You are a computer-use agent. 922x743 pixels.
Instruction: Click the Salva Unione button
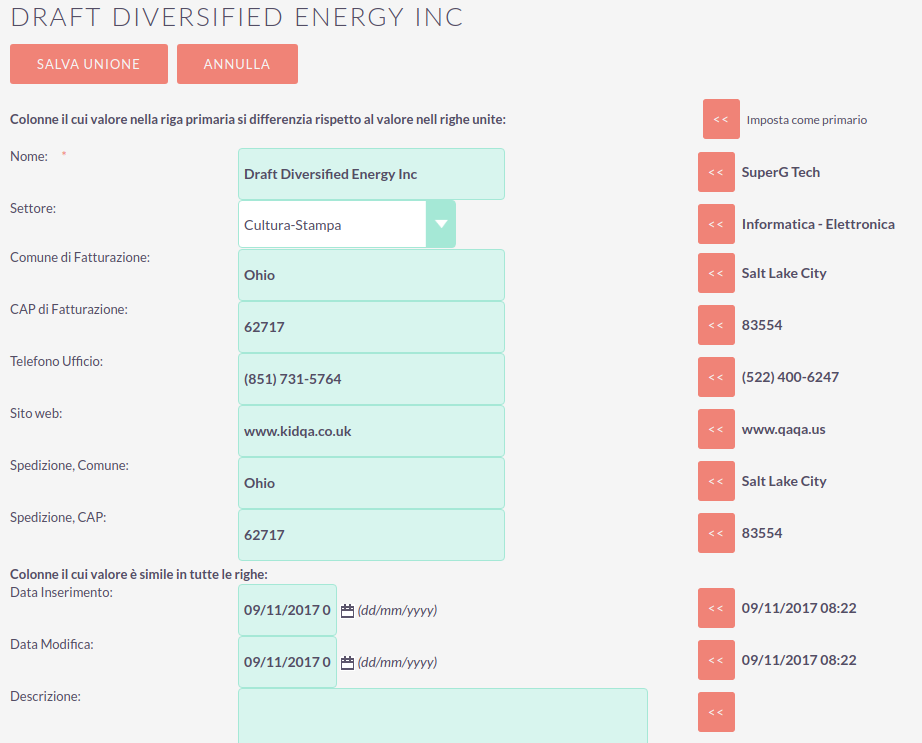coord(89,64)
